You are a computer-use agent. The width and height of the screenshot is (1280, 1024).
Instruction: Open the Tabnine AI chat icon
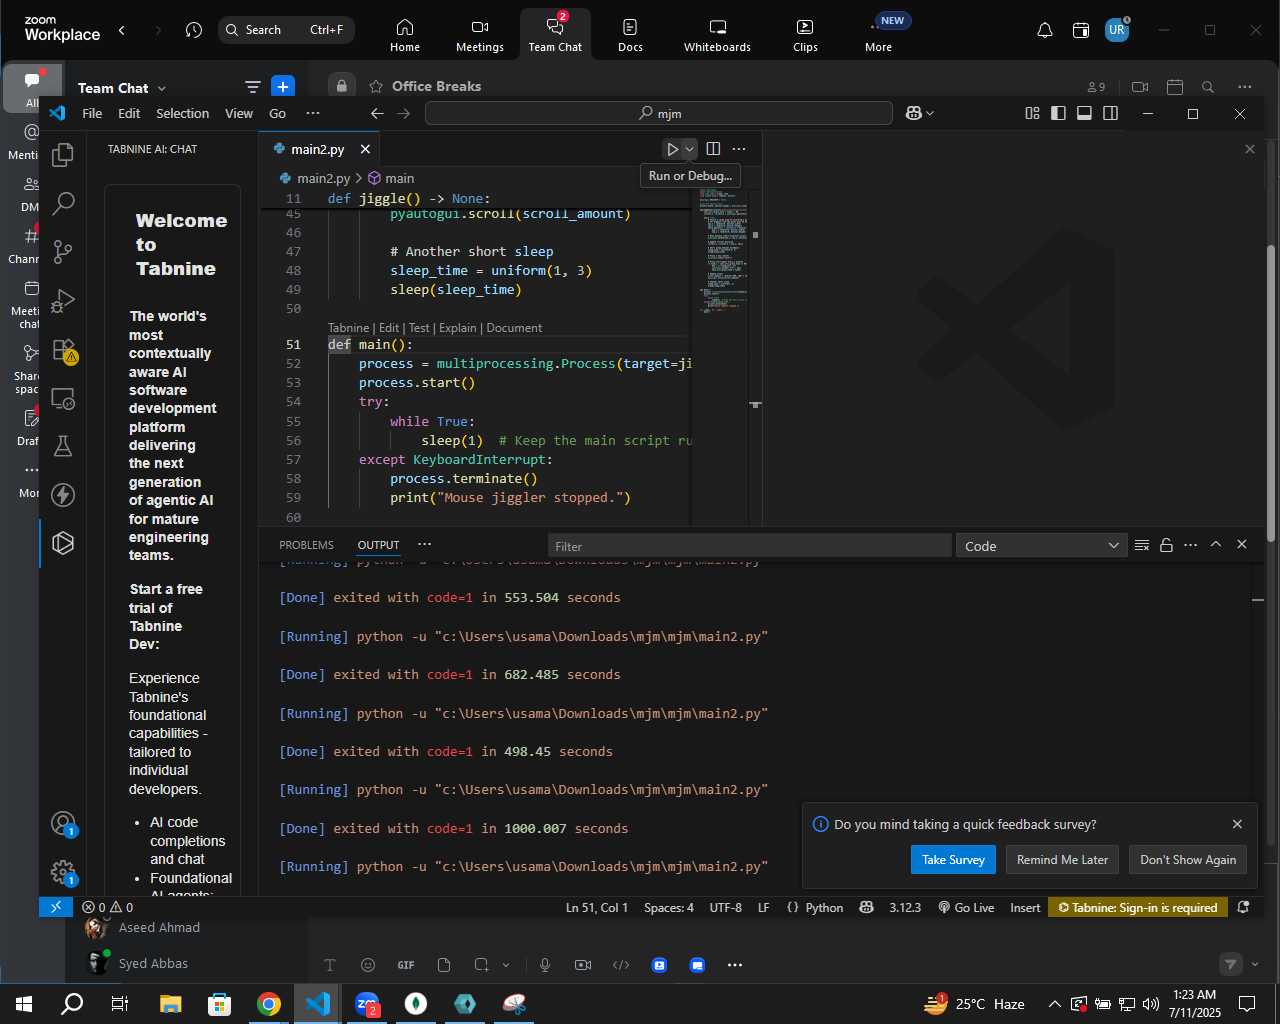coord(63,543)
